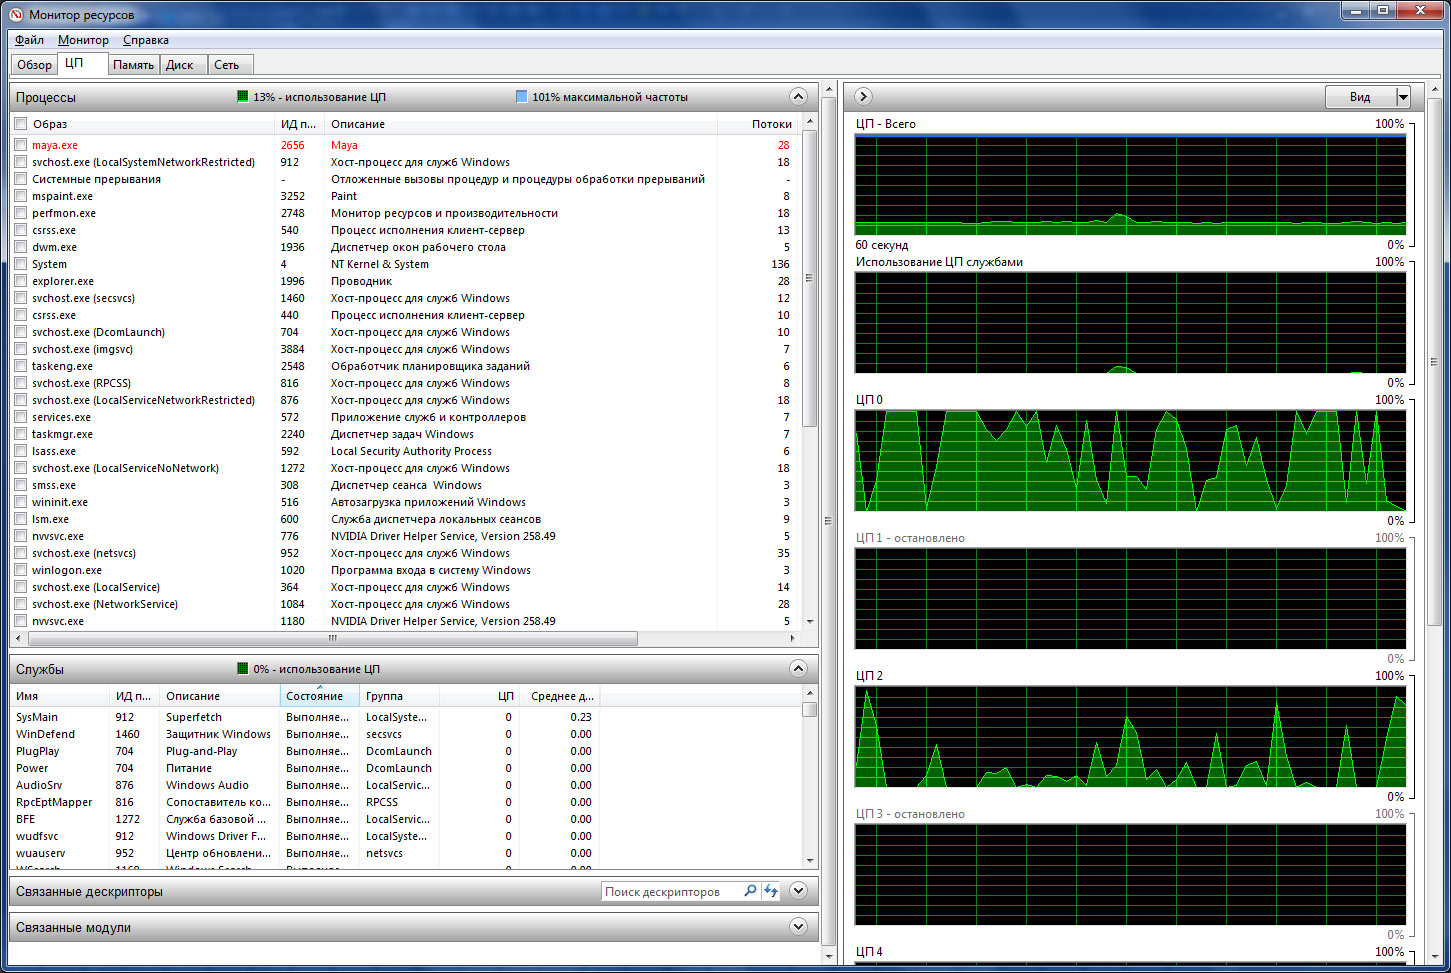1451x973 pixels.
Task: Click the Resource Monitor title bar icon
Action: (16, 15)
